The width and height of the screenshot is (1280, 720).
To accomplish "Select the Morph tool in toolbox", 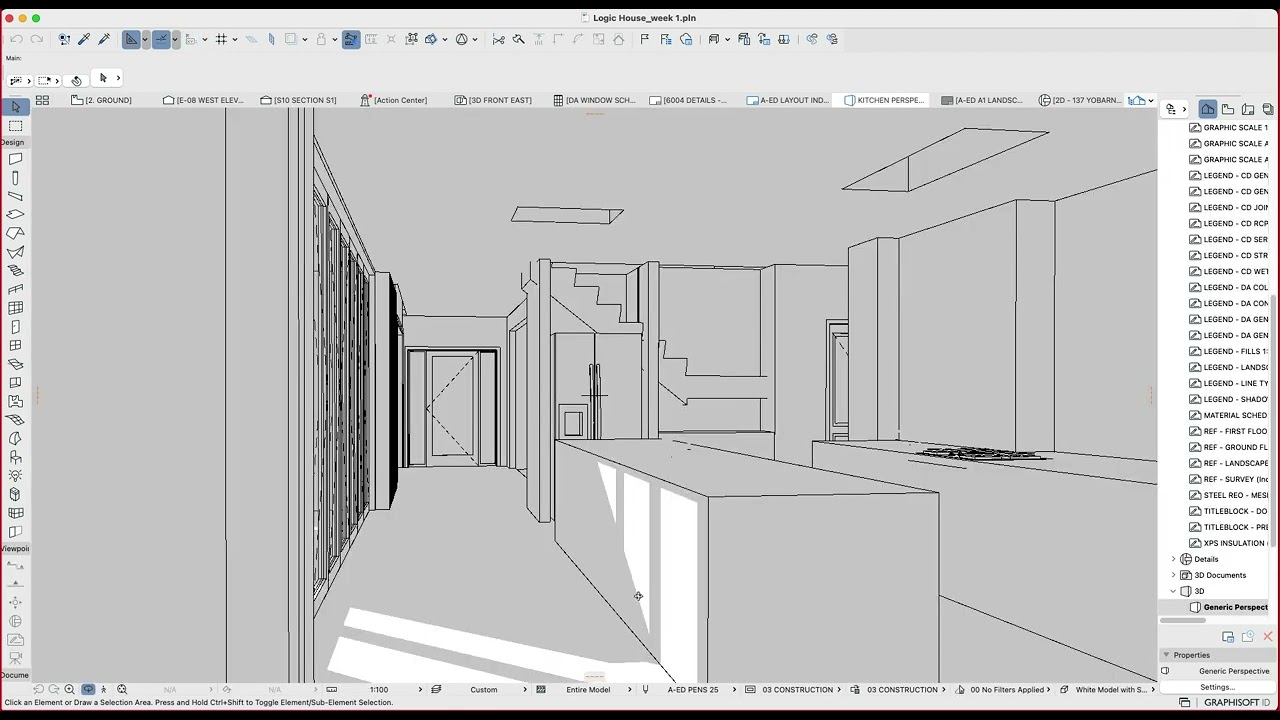I will tap(15, 494).
